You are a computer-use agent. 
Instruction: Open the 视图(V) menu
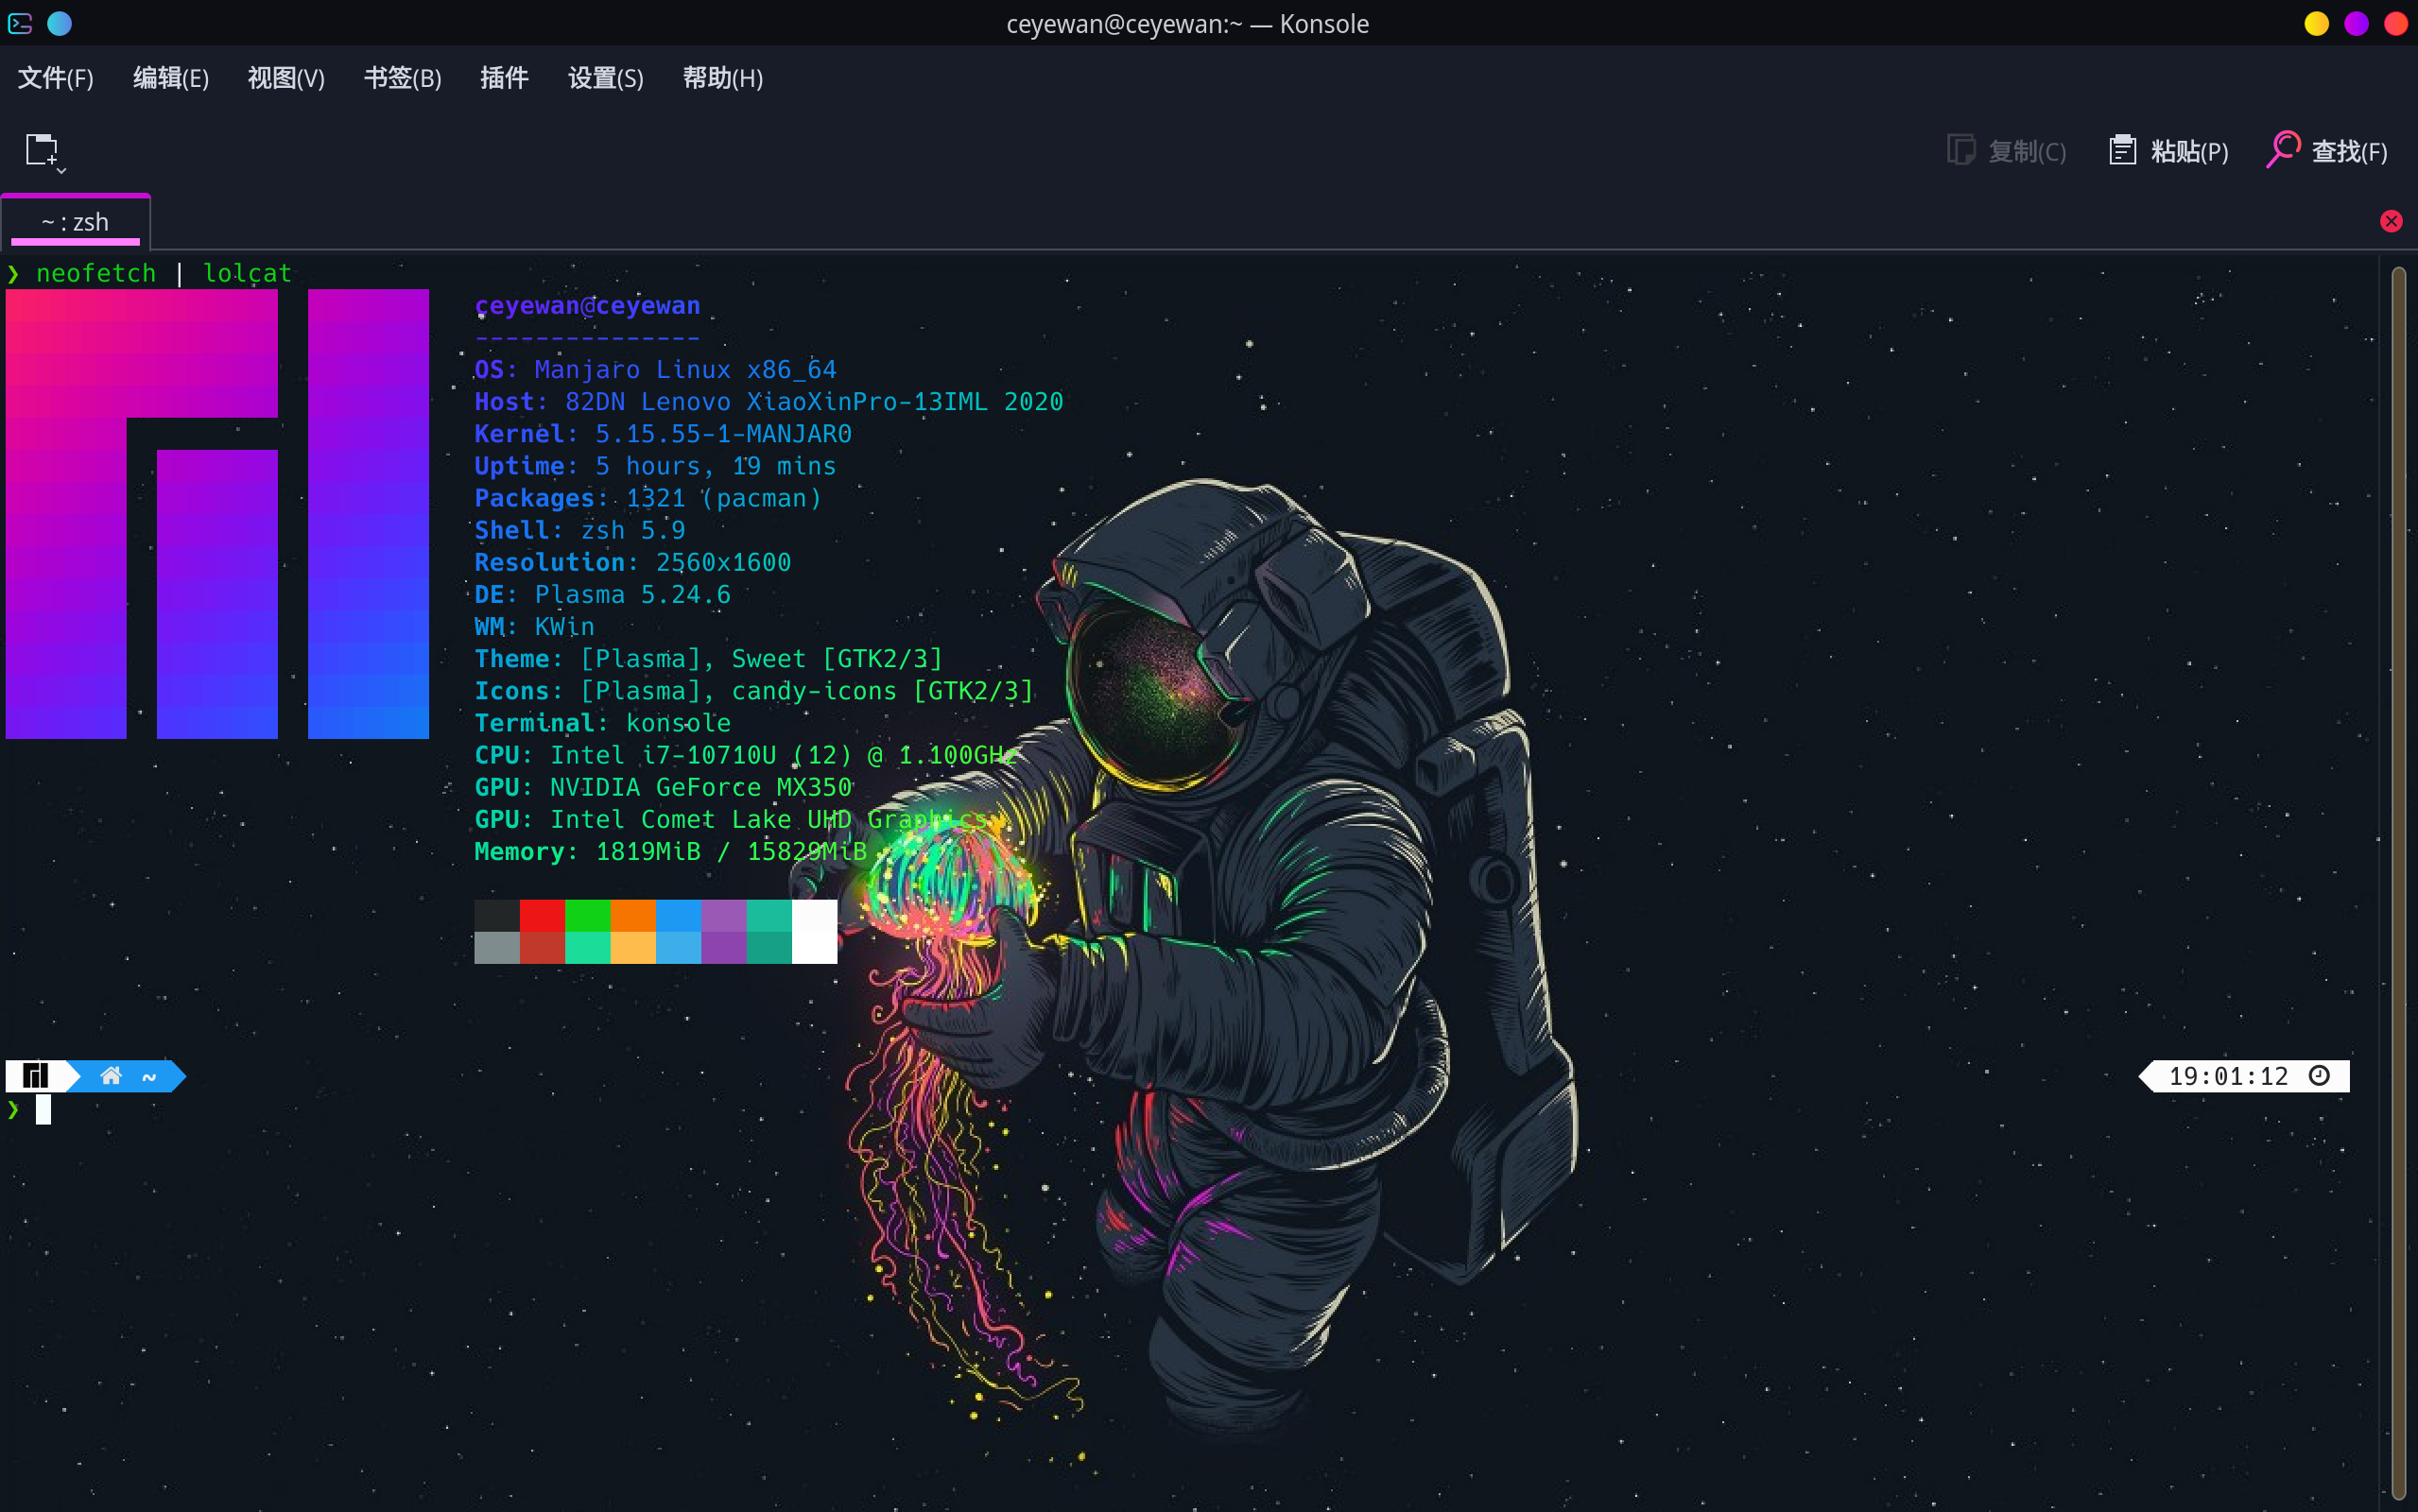click(286, 78)
